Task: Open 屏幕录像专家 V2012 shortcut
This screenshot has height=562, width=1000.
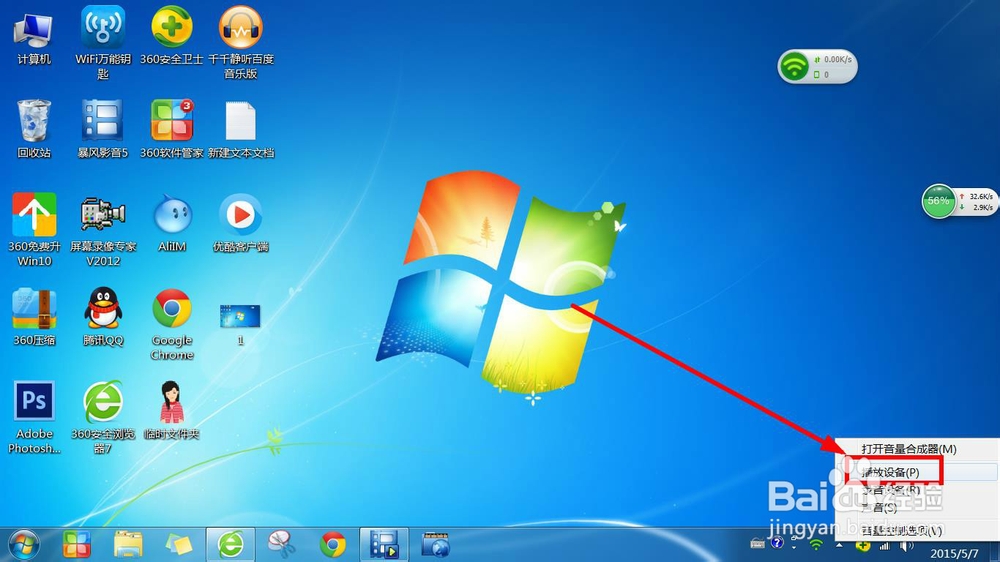Action: click(x=103, y=230)
